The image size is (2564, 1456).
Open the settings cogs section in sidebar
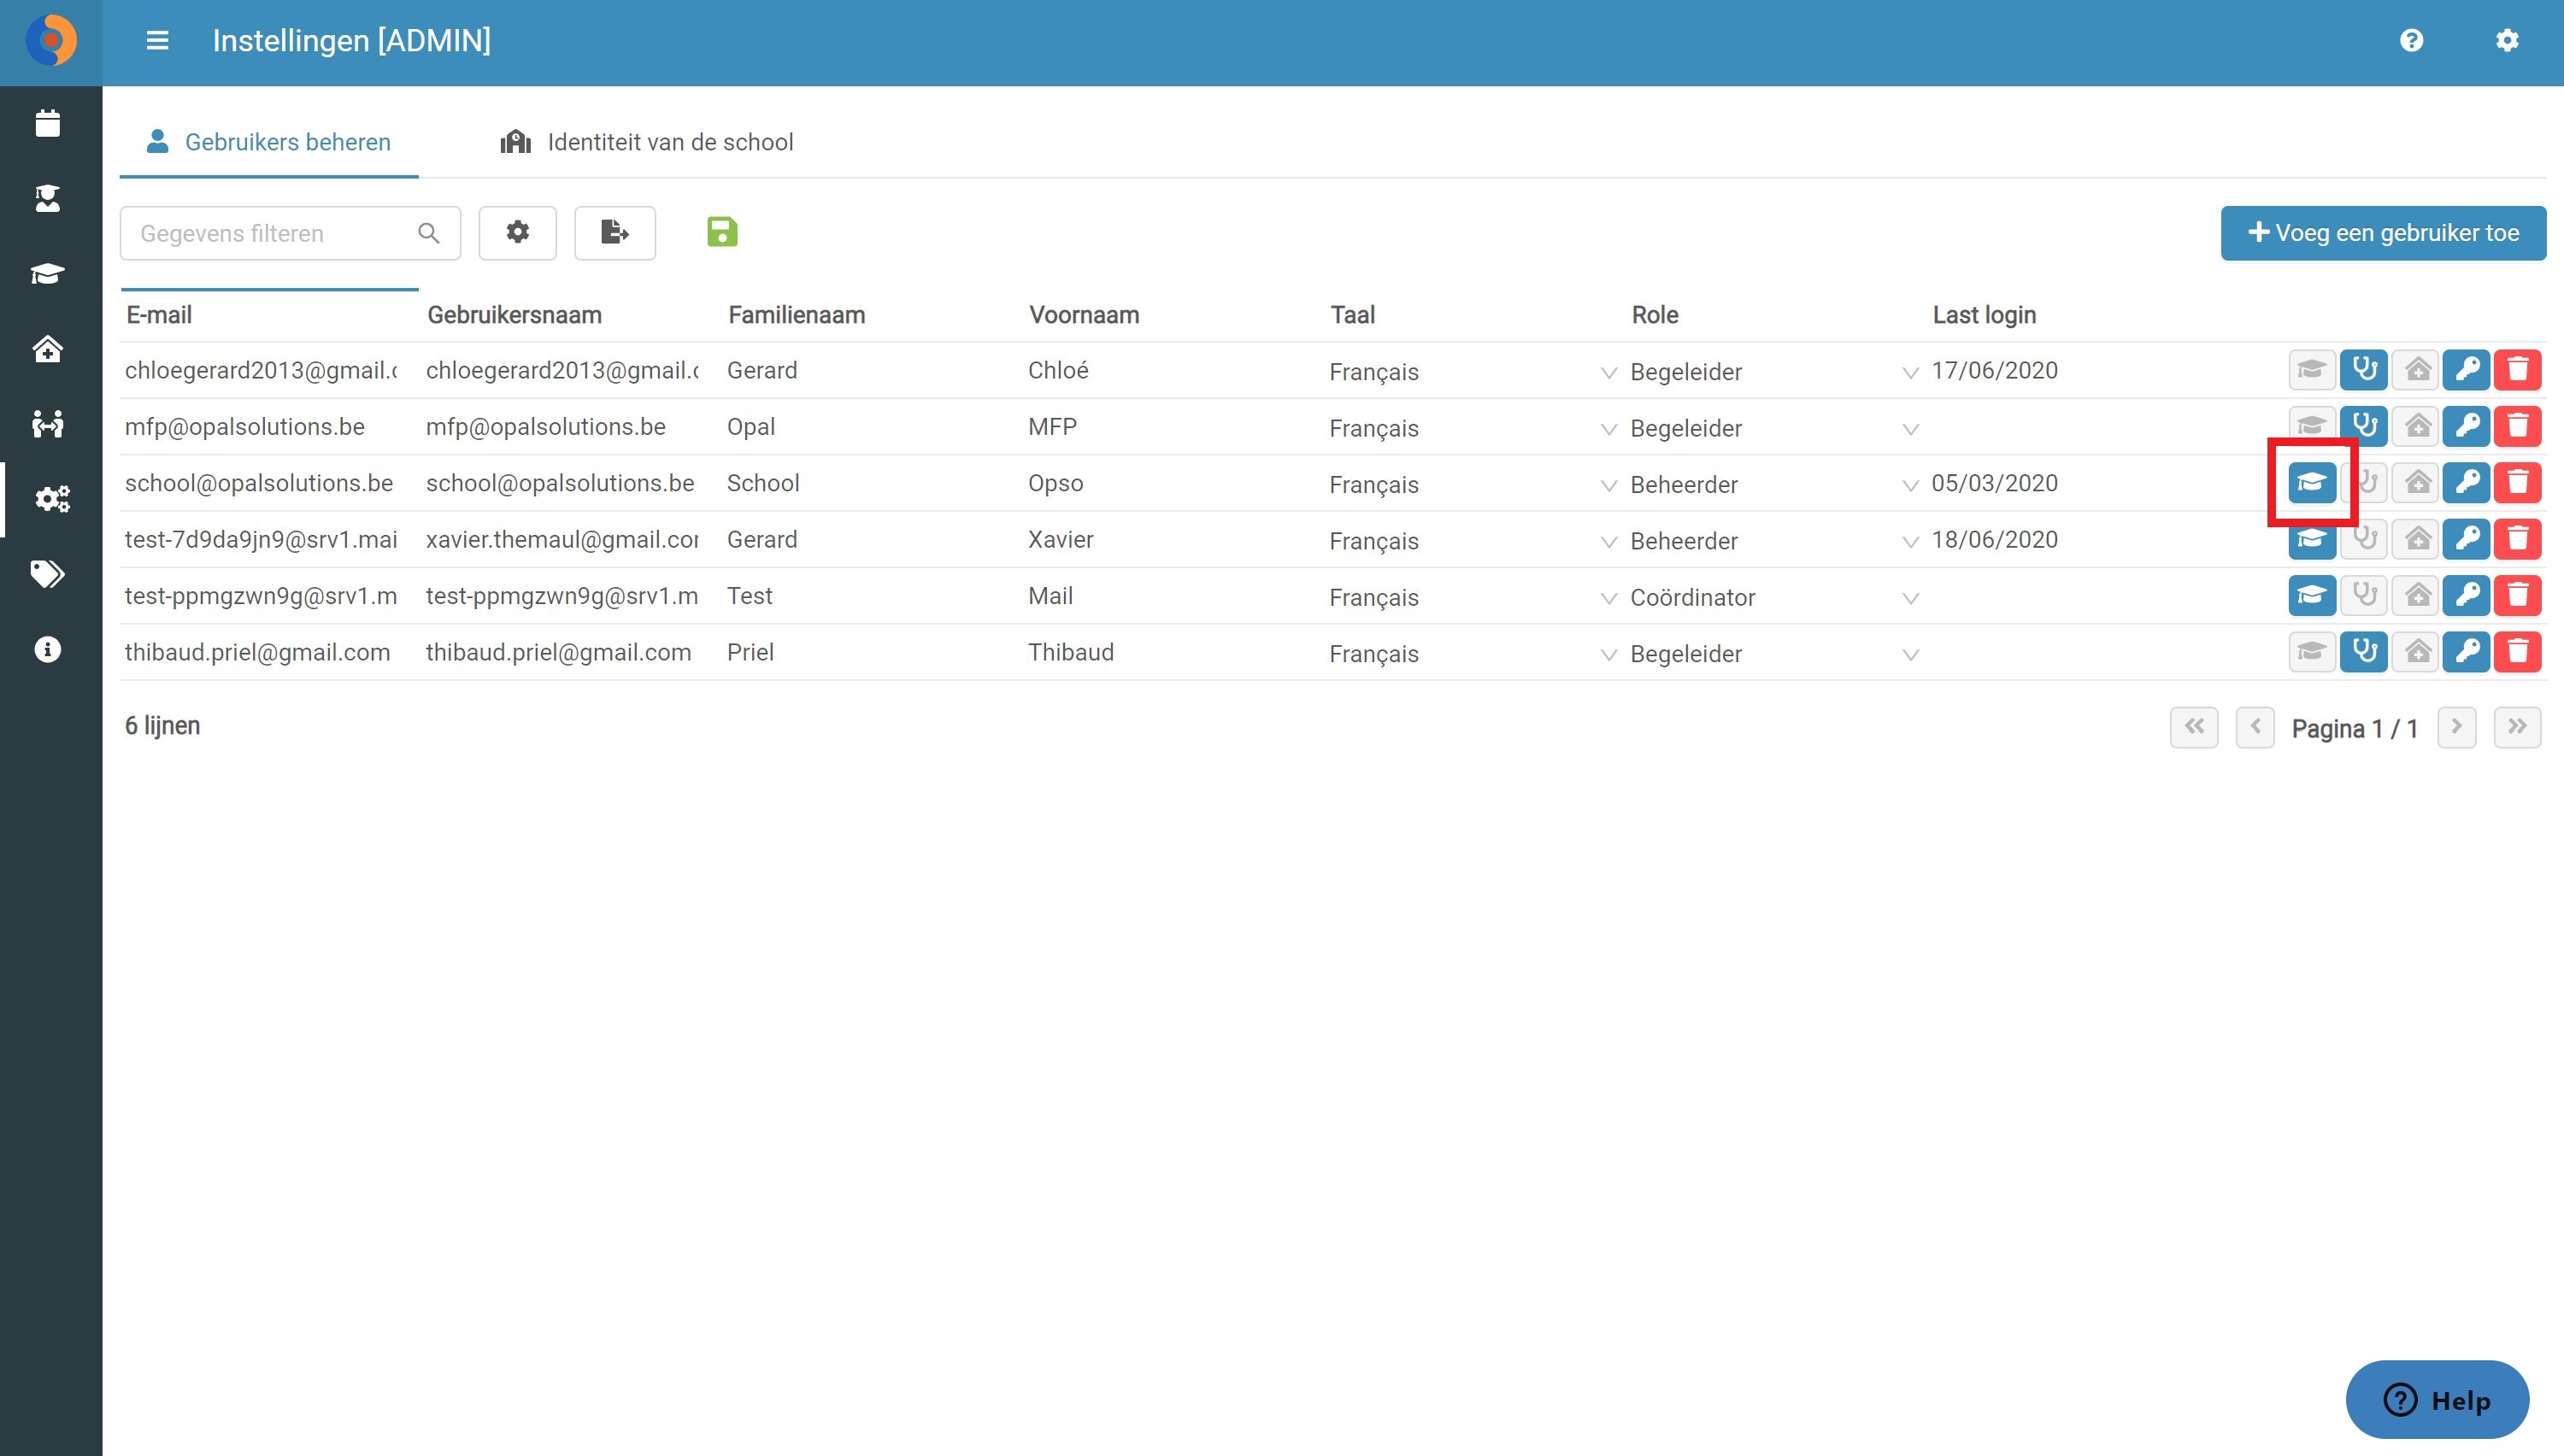click(52, 498)
